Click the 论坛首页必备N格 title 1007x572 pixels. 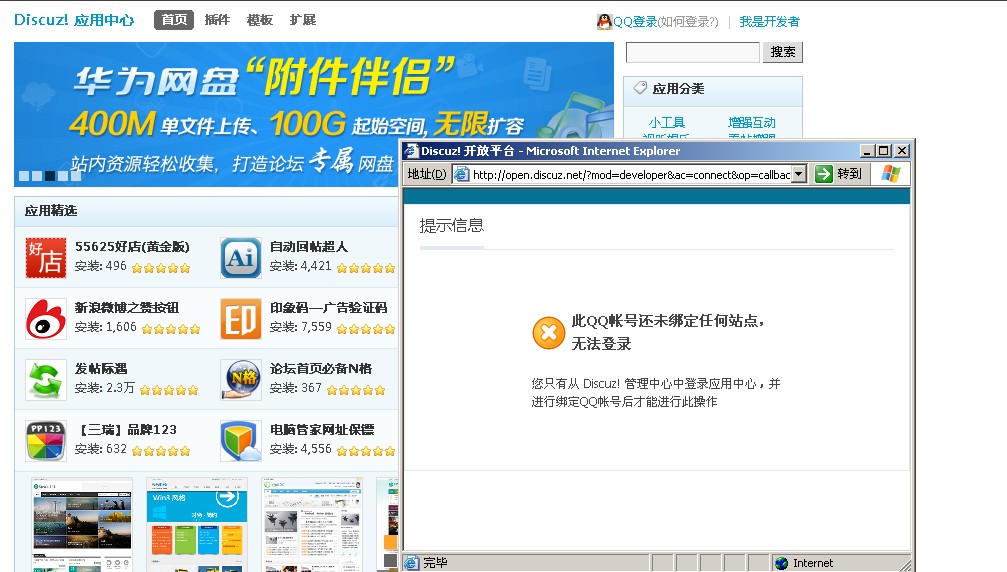320,368
